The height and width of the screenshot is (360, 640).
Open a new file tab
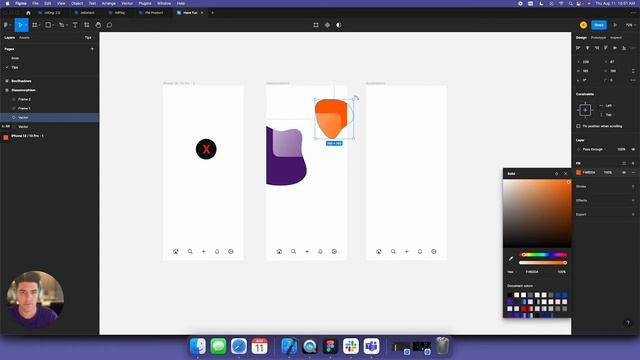tap(212, 13)
